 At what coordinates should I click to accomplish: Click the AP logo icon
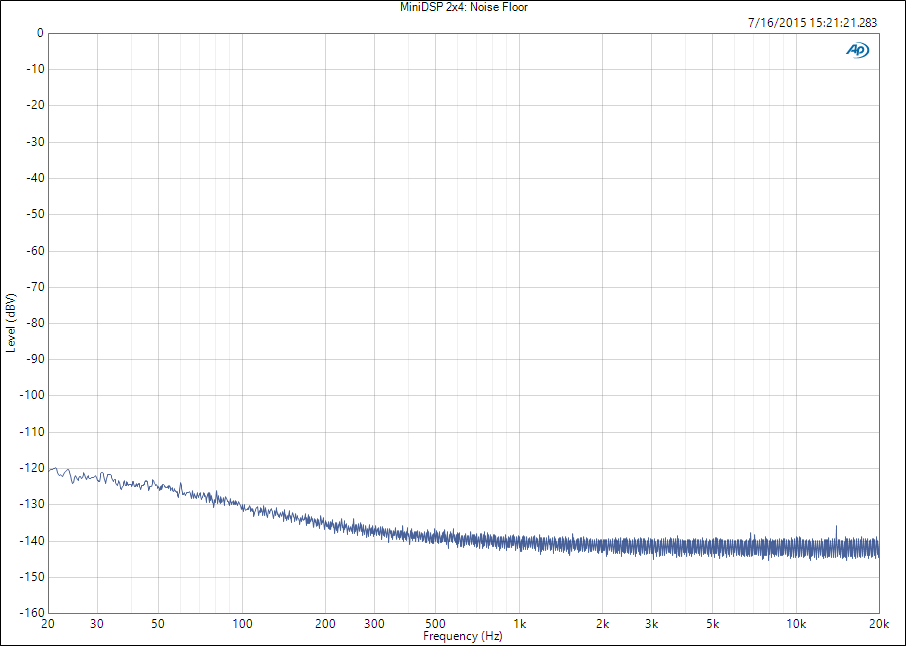click(x=857, y=50)
